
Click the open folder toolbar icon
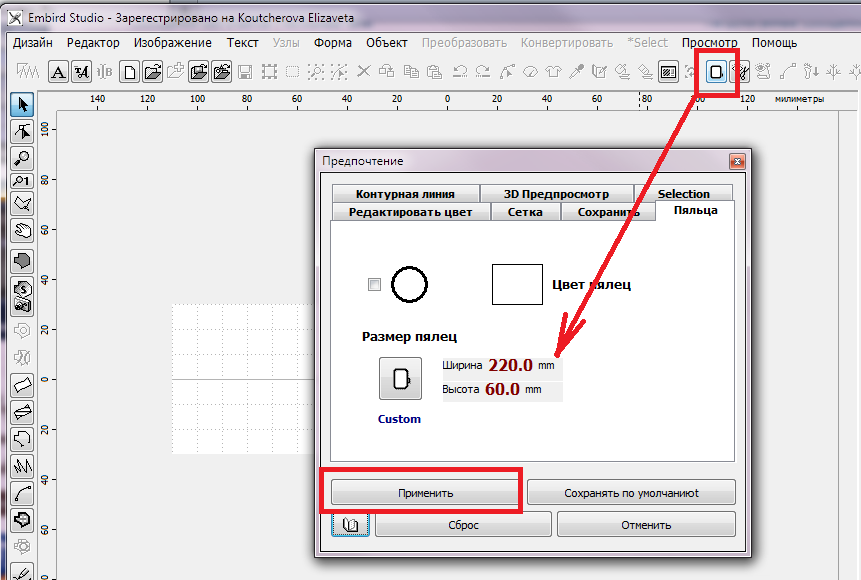pos(152,72)
